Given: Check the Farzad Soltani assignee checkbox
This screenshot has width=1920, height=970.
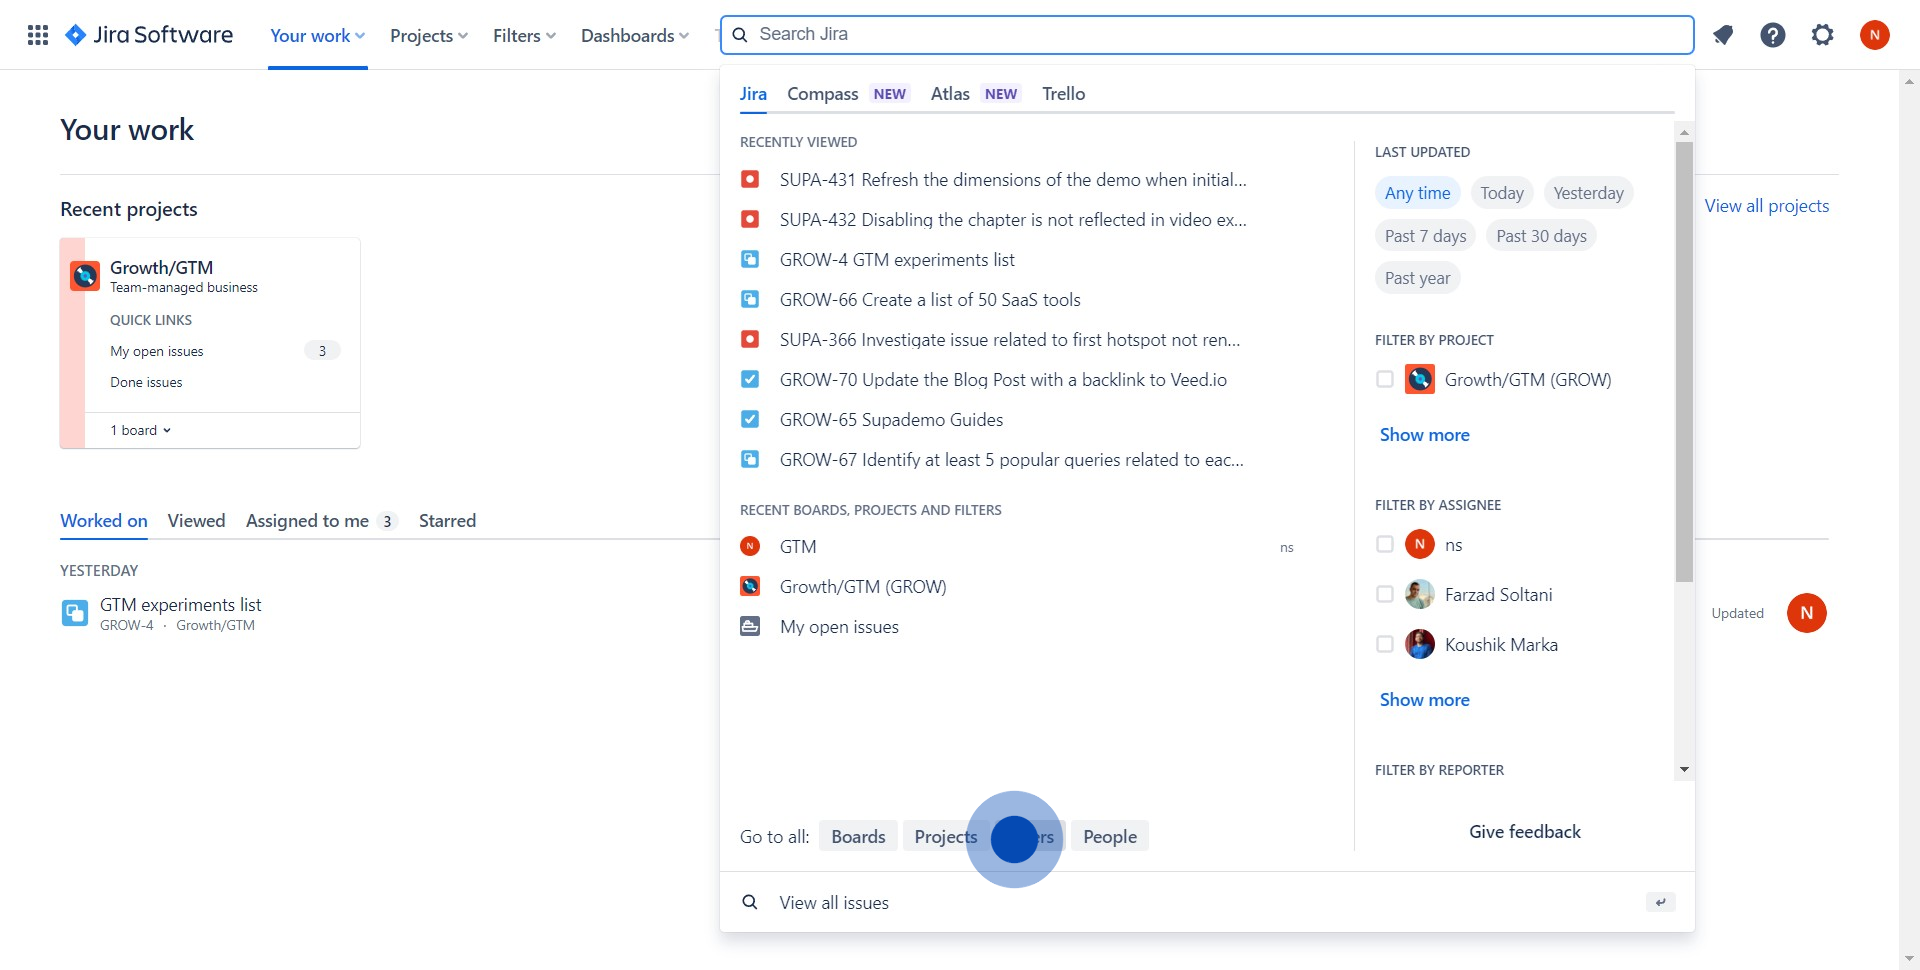Looking at the screenshot, I should coord(1385,594).
